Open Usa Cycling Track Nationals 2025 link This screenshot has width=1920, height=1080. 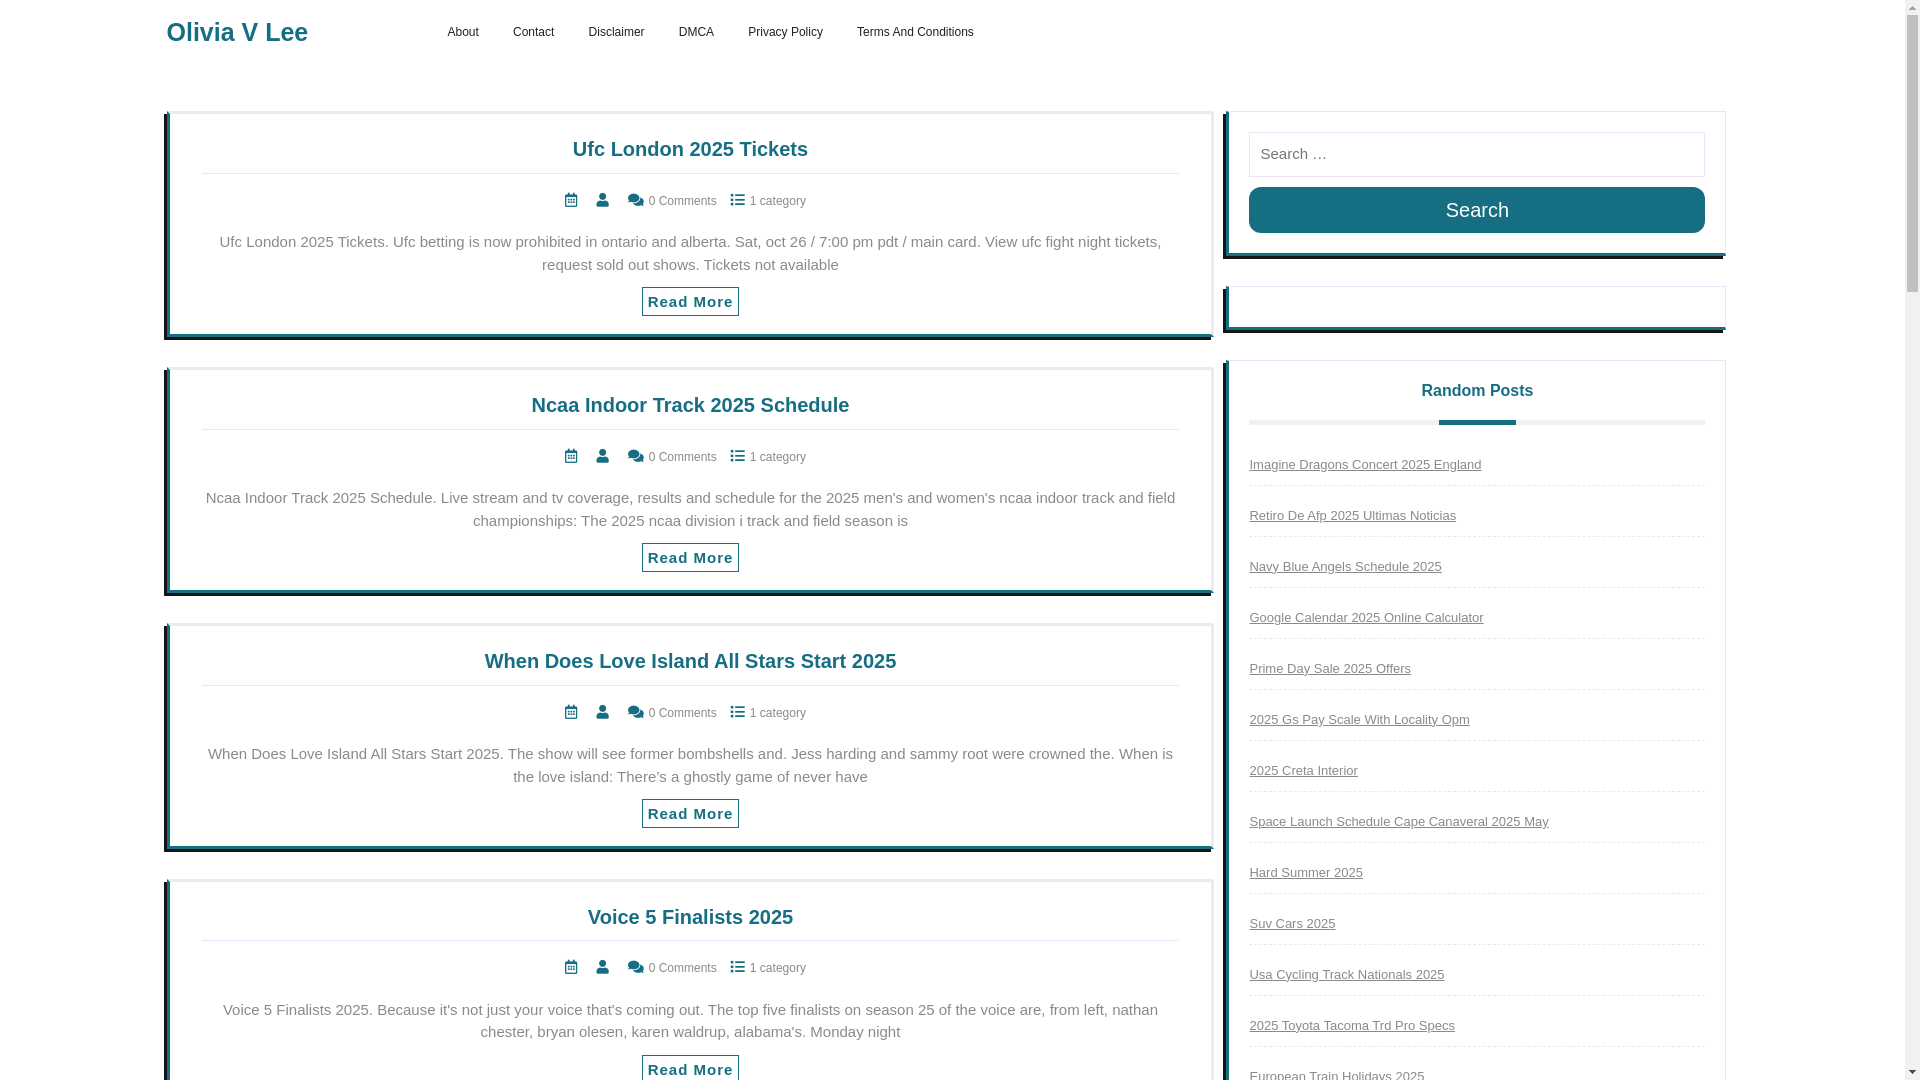[1346, 974]
